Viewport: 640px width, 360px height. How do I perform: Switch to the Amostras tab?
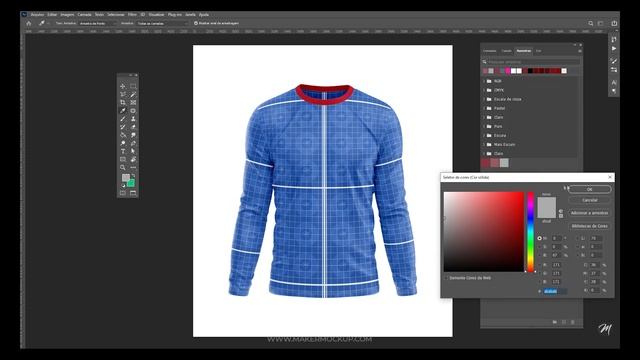pos(524,51)
